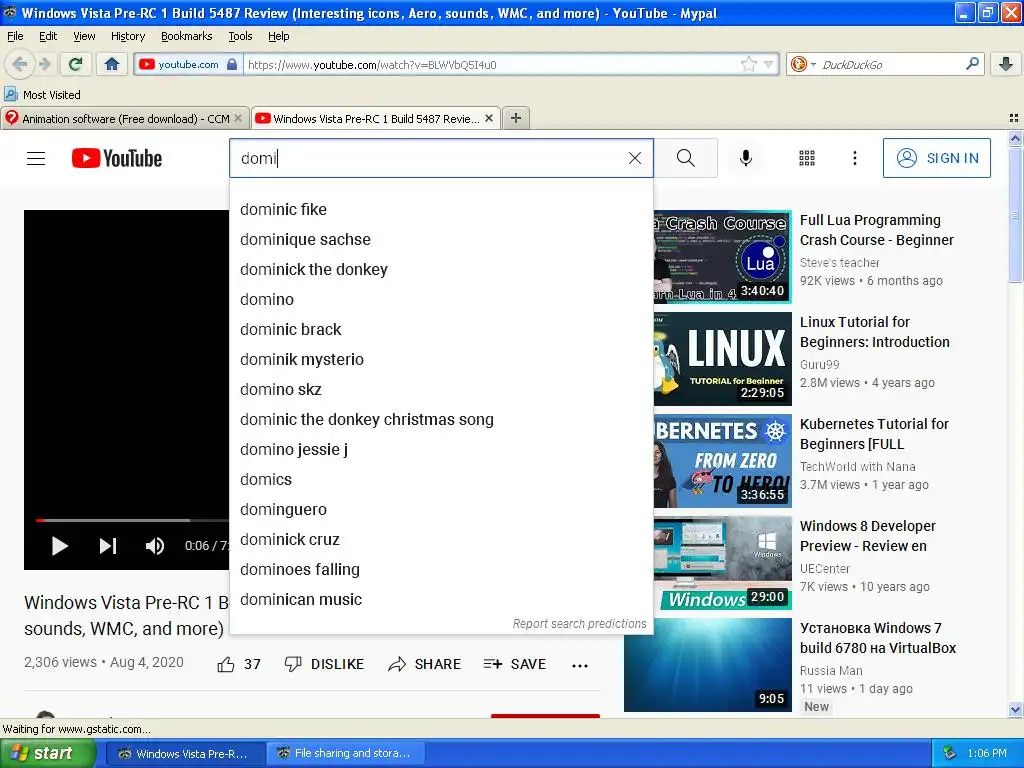The width and height of the screenshot is (1024, 768).
Task: Go forward with browser forward arrow
Action: tap(44, 64)
